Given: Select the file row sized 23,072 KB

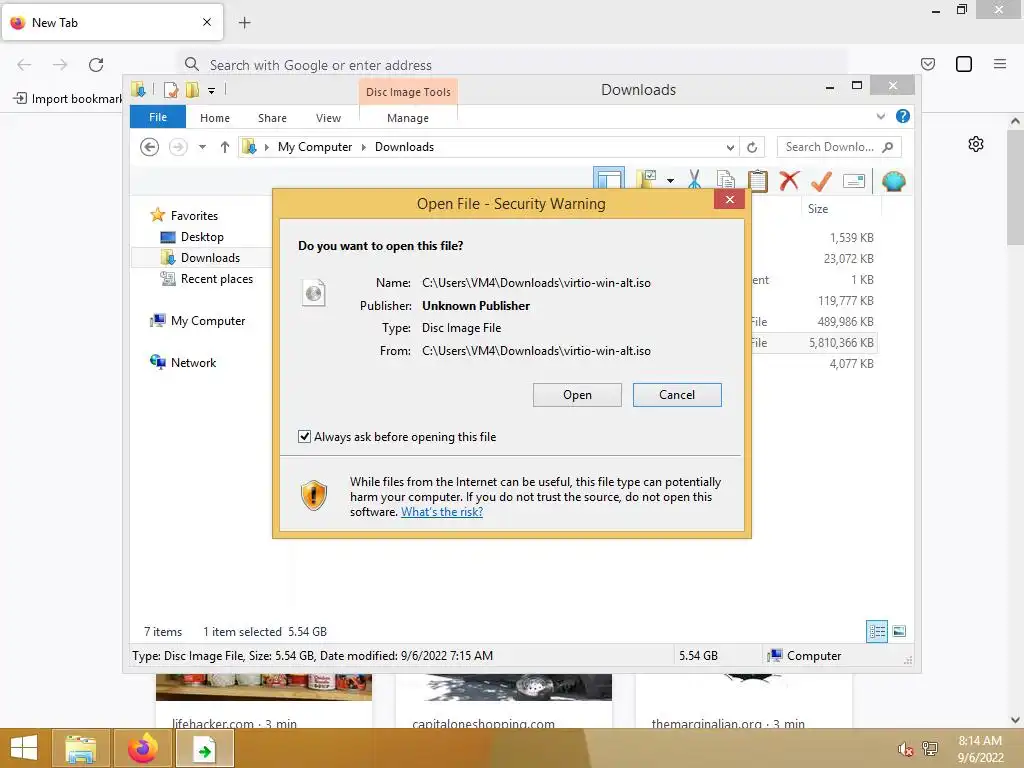Looking at the screenshot, I should tap(813, 259).
